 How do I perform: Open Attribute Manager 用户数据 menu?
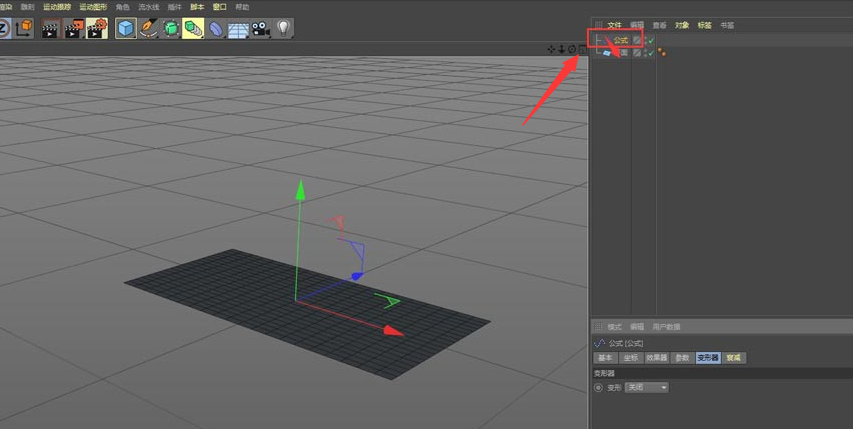(666, 327)
